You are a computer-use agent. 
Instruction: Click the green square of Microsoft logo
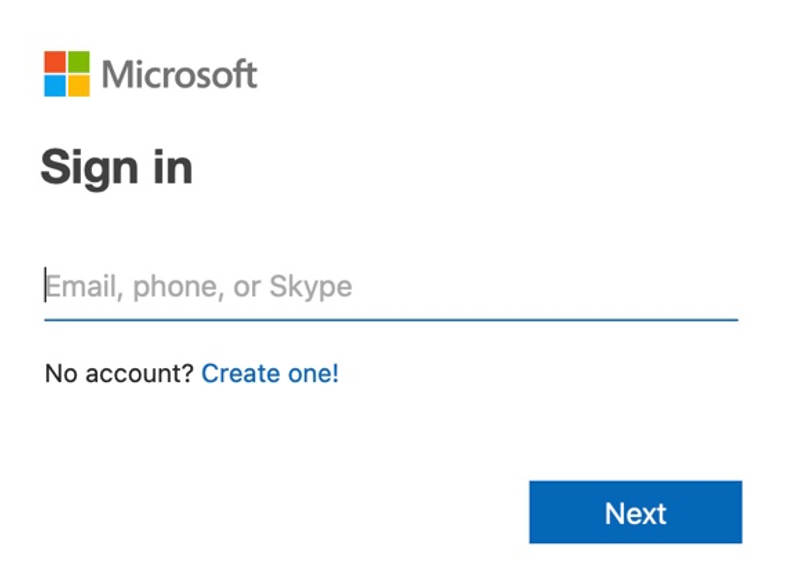[x=79, y=62]
